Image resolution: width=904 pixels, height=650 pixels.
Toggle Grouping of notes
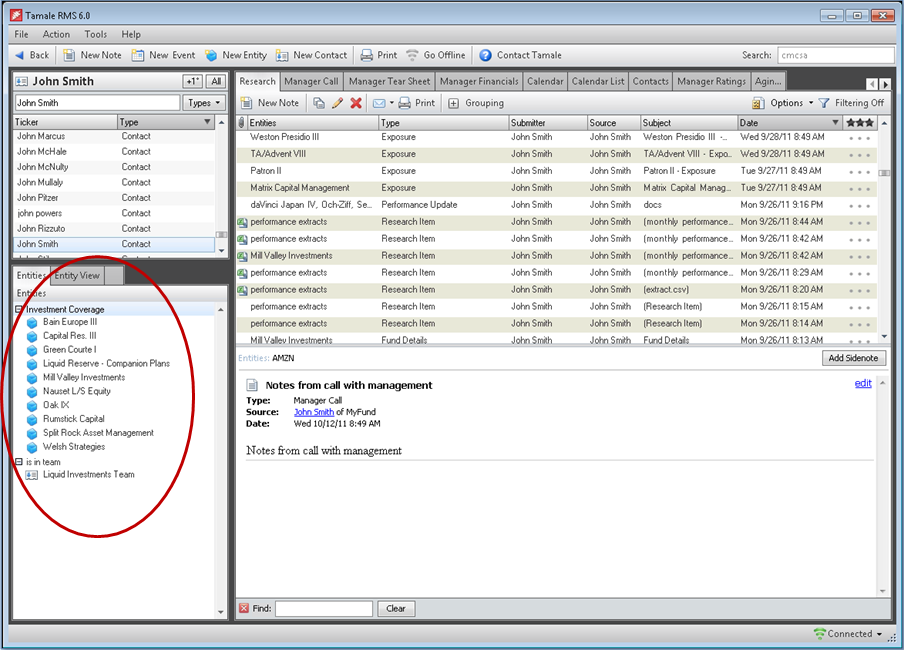pyautogui.click(x=476, y=103)
